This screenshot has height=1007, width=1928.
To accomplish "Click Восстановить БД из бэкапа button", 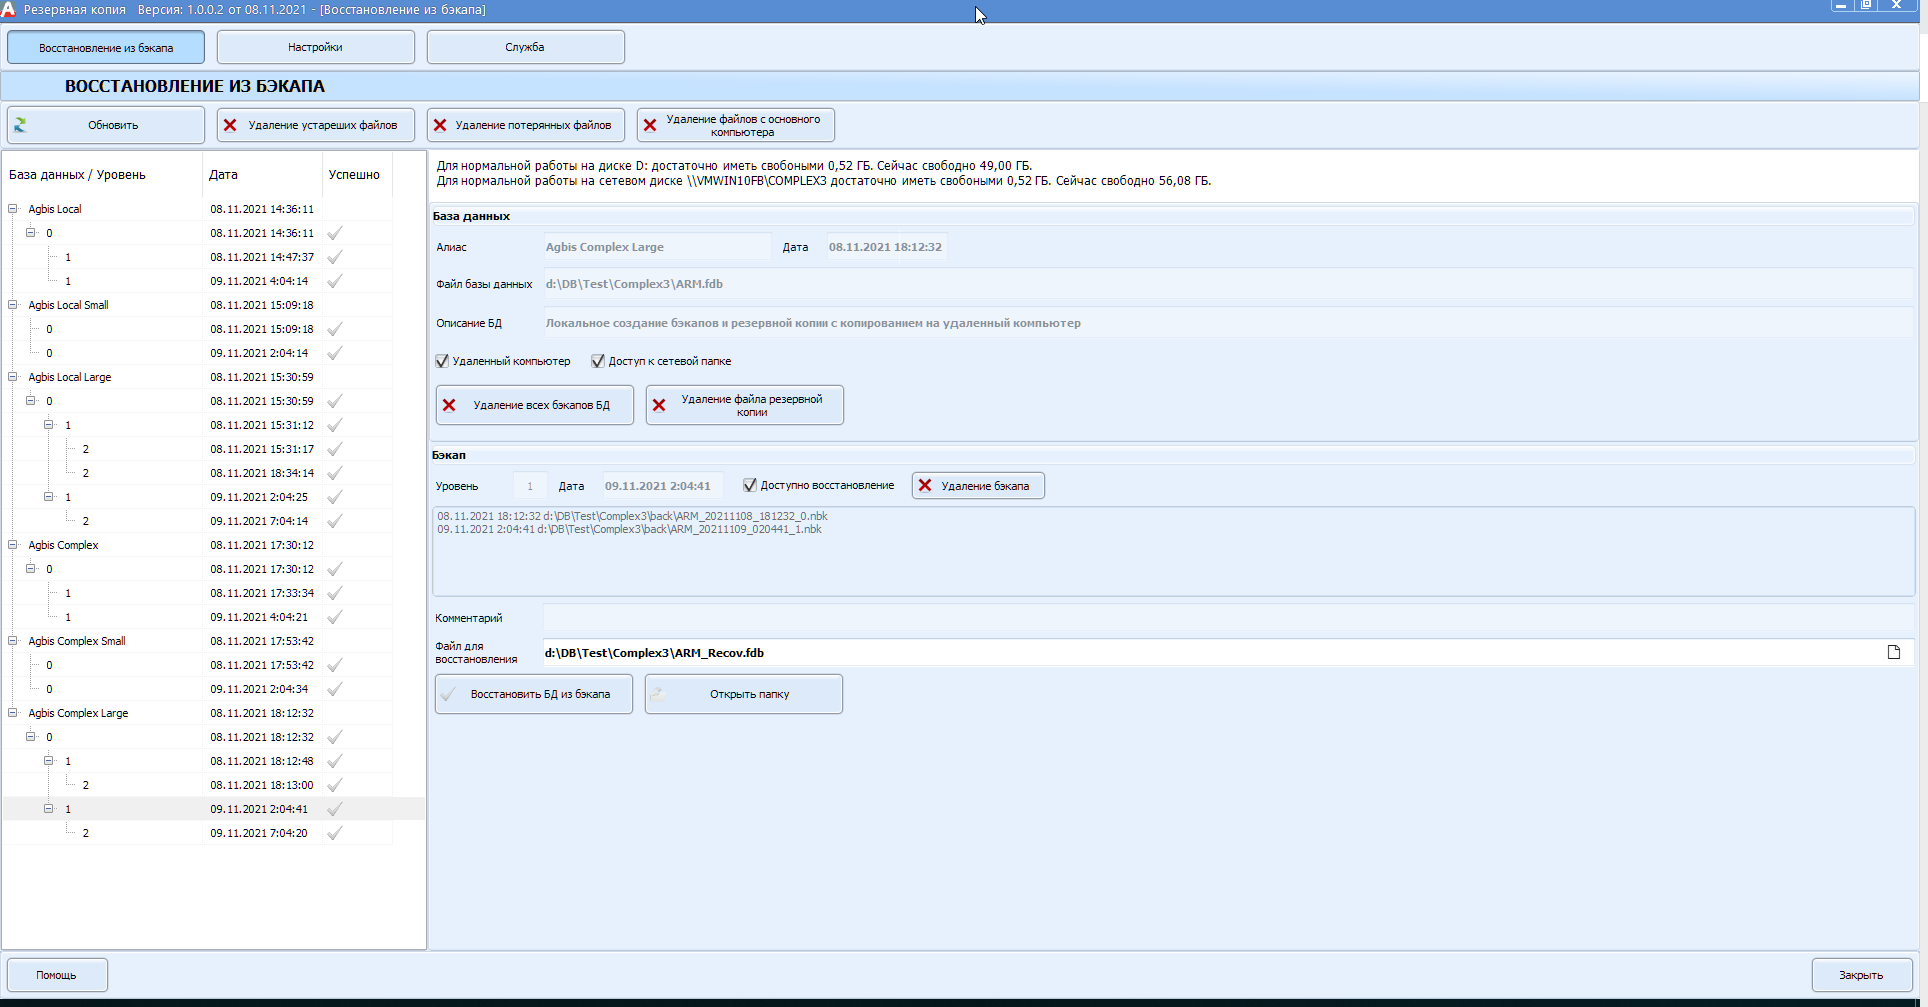I will [534, 694].
